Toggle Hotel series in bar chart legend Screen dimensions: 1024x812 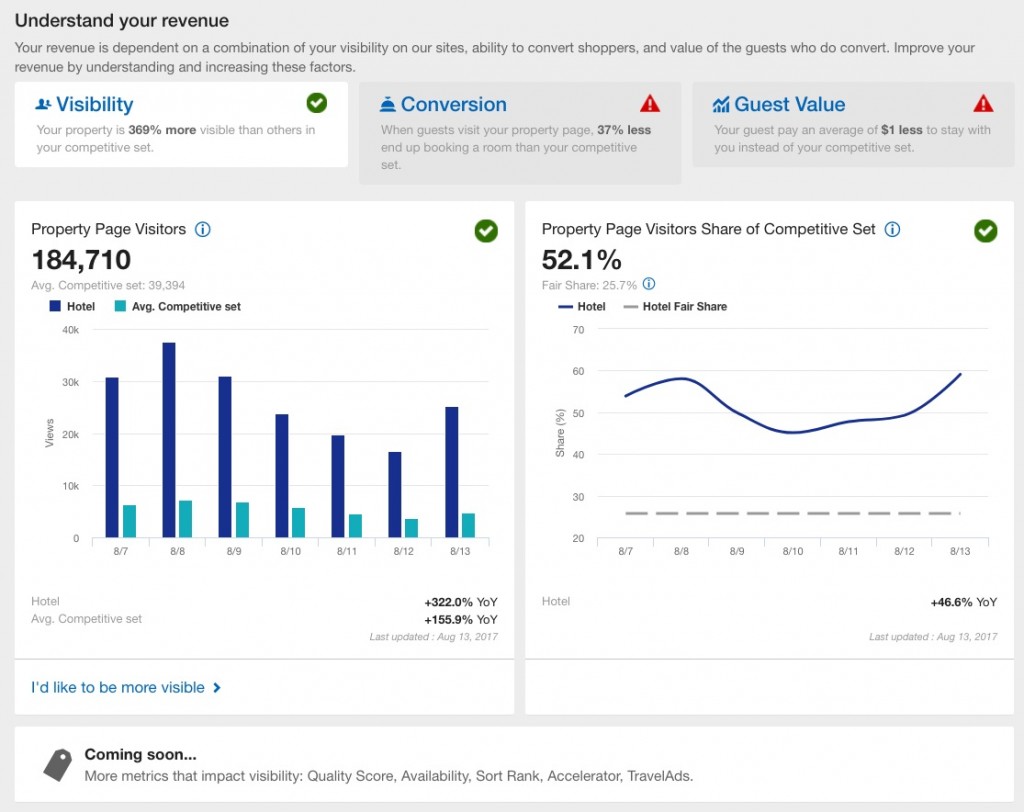pyautogui.click(x=71, y=306)
